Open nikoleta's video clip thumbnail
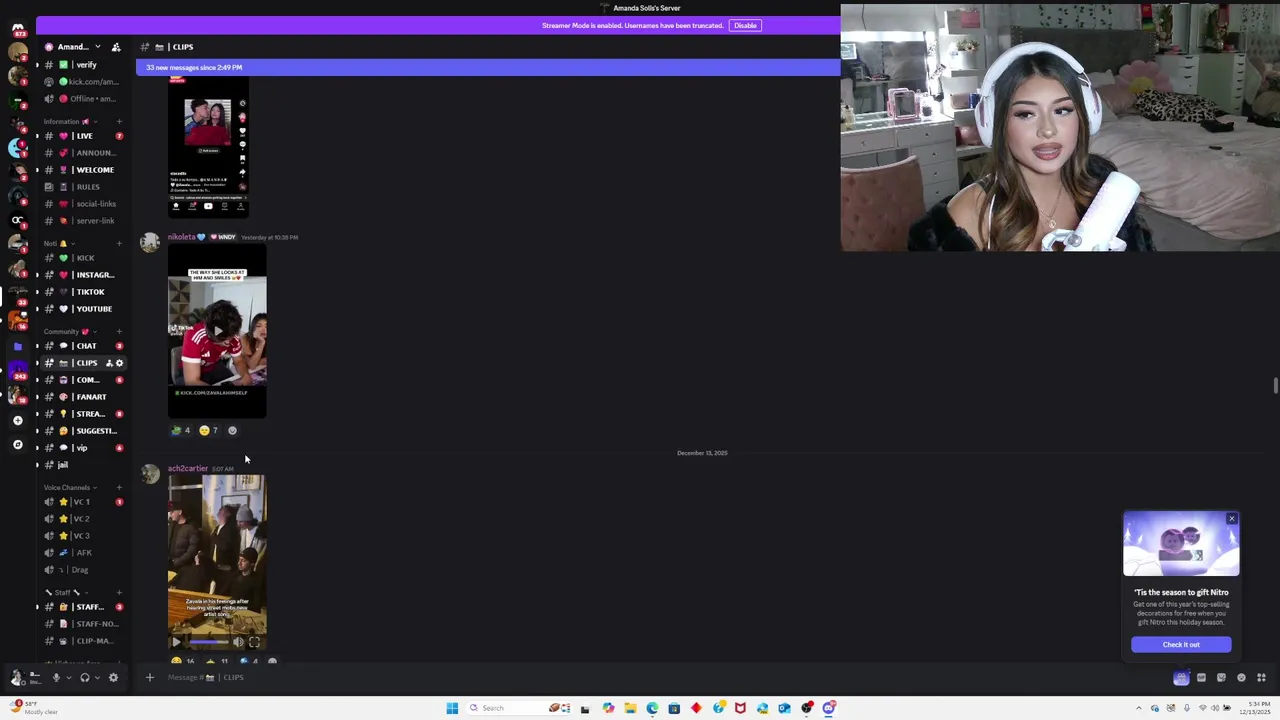Image resolution: width=1280 pixels, height=720 pixels. [217, 331]
